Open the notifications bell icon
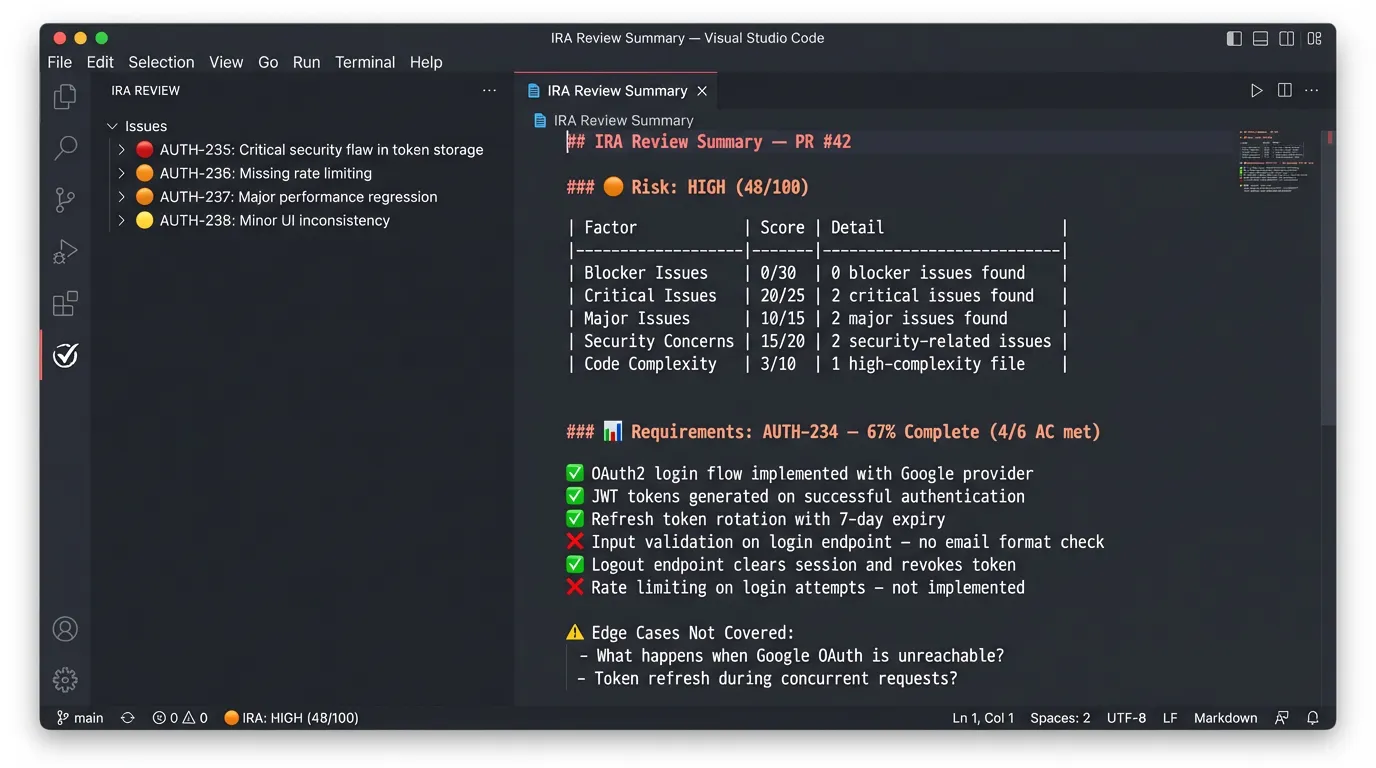Viewport: 1376px width, 768px height. (1313, 718)
